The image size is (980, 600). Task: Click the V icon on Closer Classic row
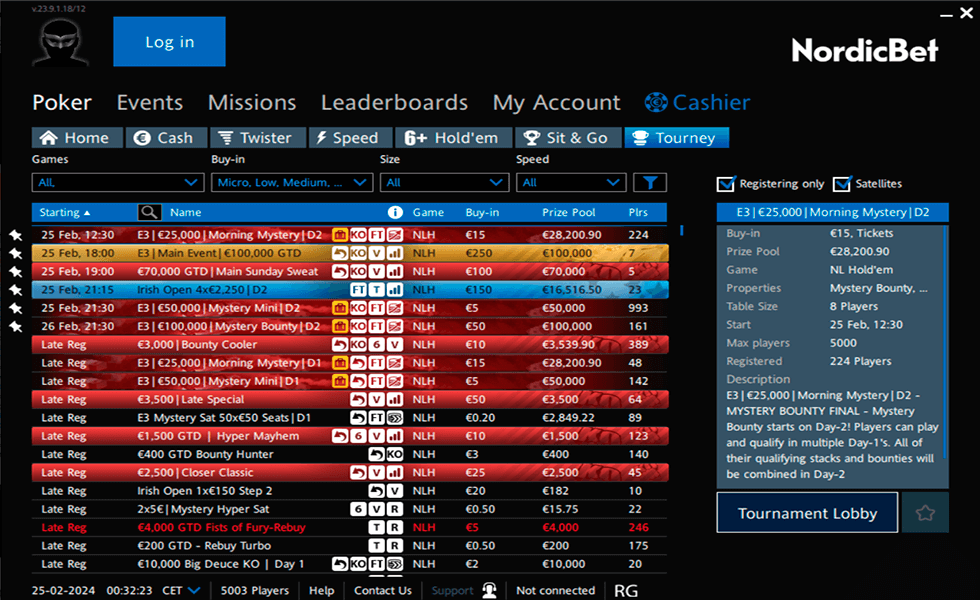point(376,472)
